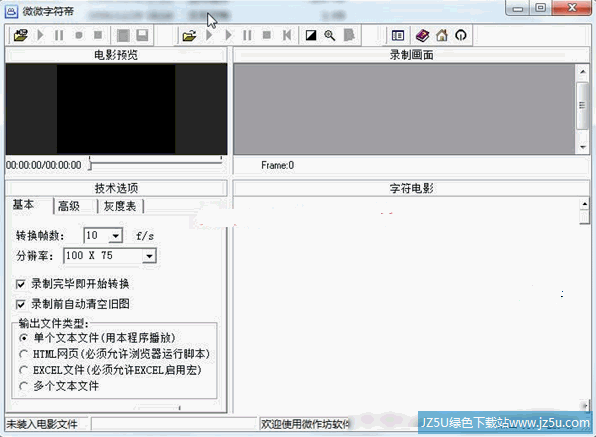The image size is (596, 437).
Task: Click the play icon just before the right pause
Action: click(228, 35)
